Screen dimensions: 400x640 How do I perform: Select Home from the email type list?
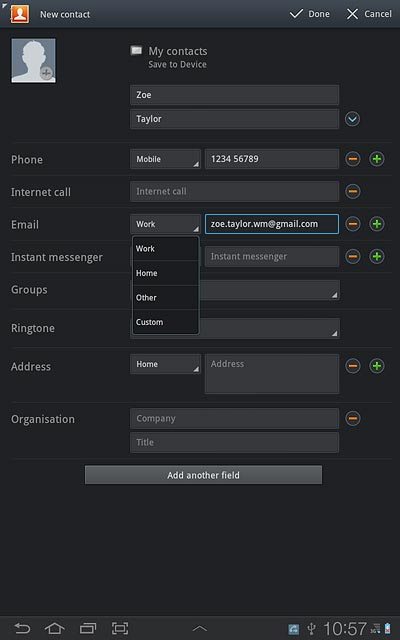166,273
